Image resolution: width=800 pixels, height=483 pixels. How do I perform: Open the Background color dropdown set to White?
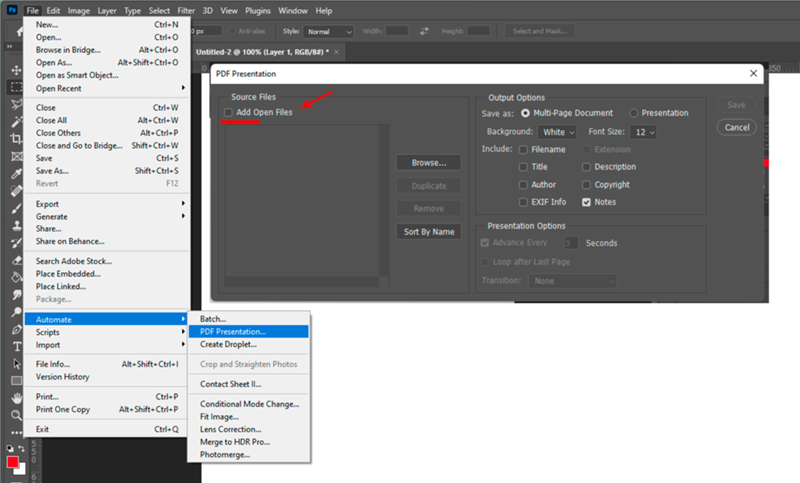tap(557, 132)
